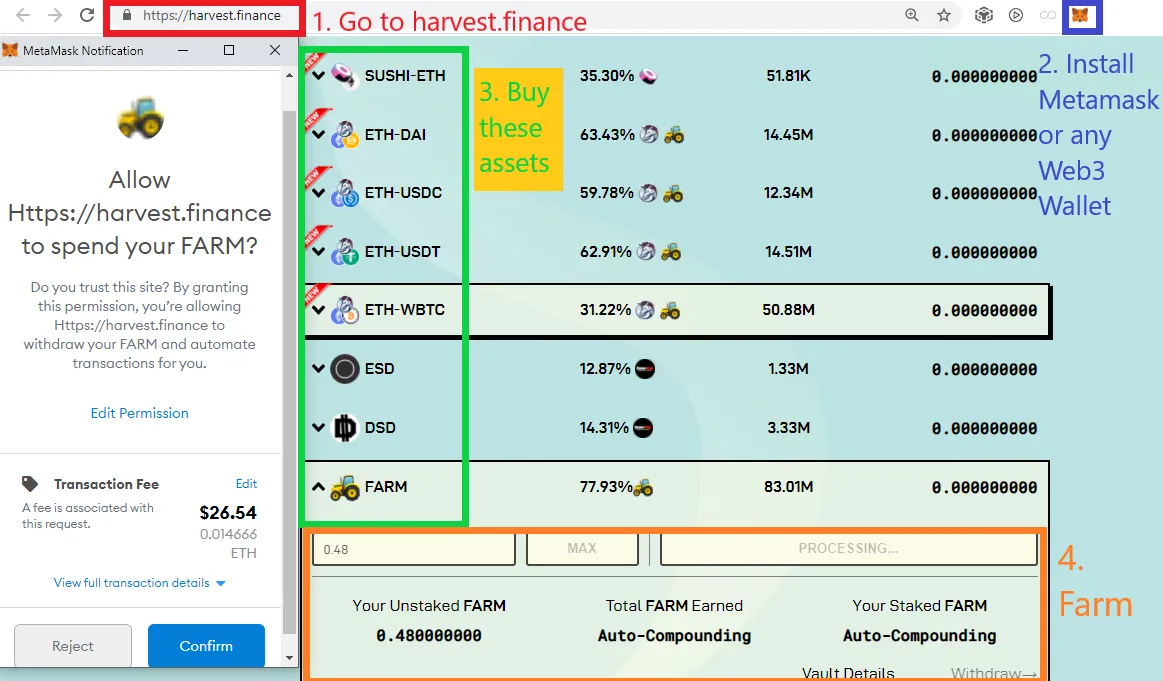Viewport: 1163px width, 681px height.
Task: Confirm the MetaMask transaction
Action: tap(206, 645)
